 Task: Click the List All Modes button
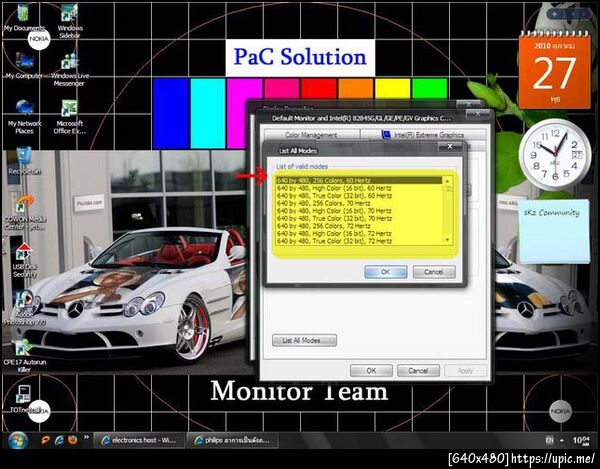click(x=305, y=340)
